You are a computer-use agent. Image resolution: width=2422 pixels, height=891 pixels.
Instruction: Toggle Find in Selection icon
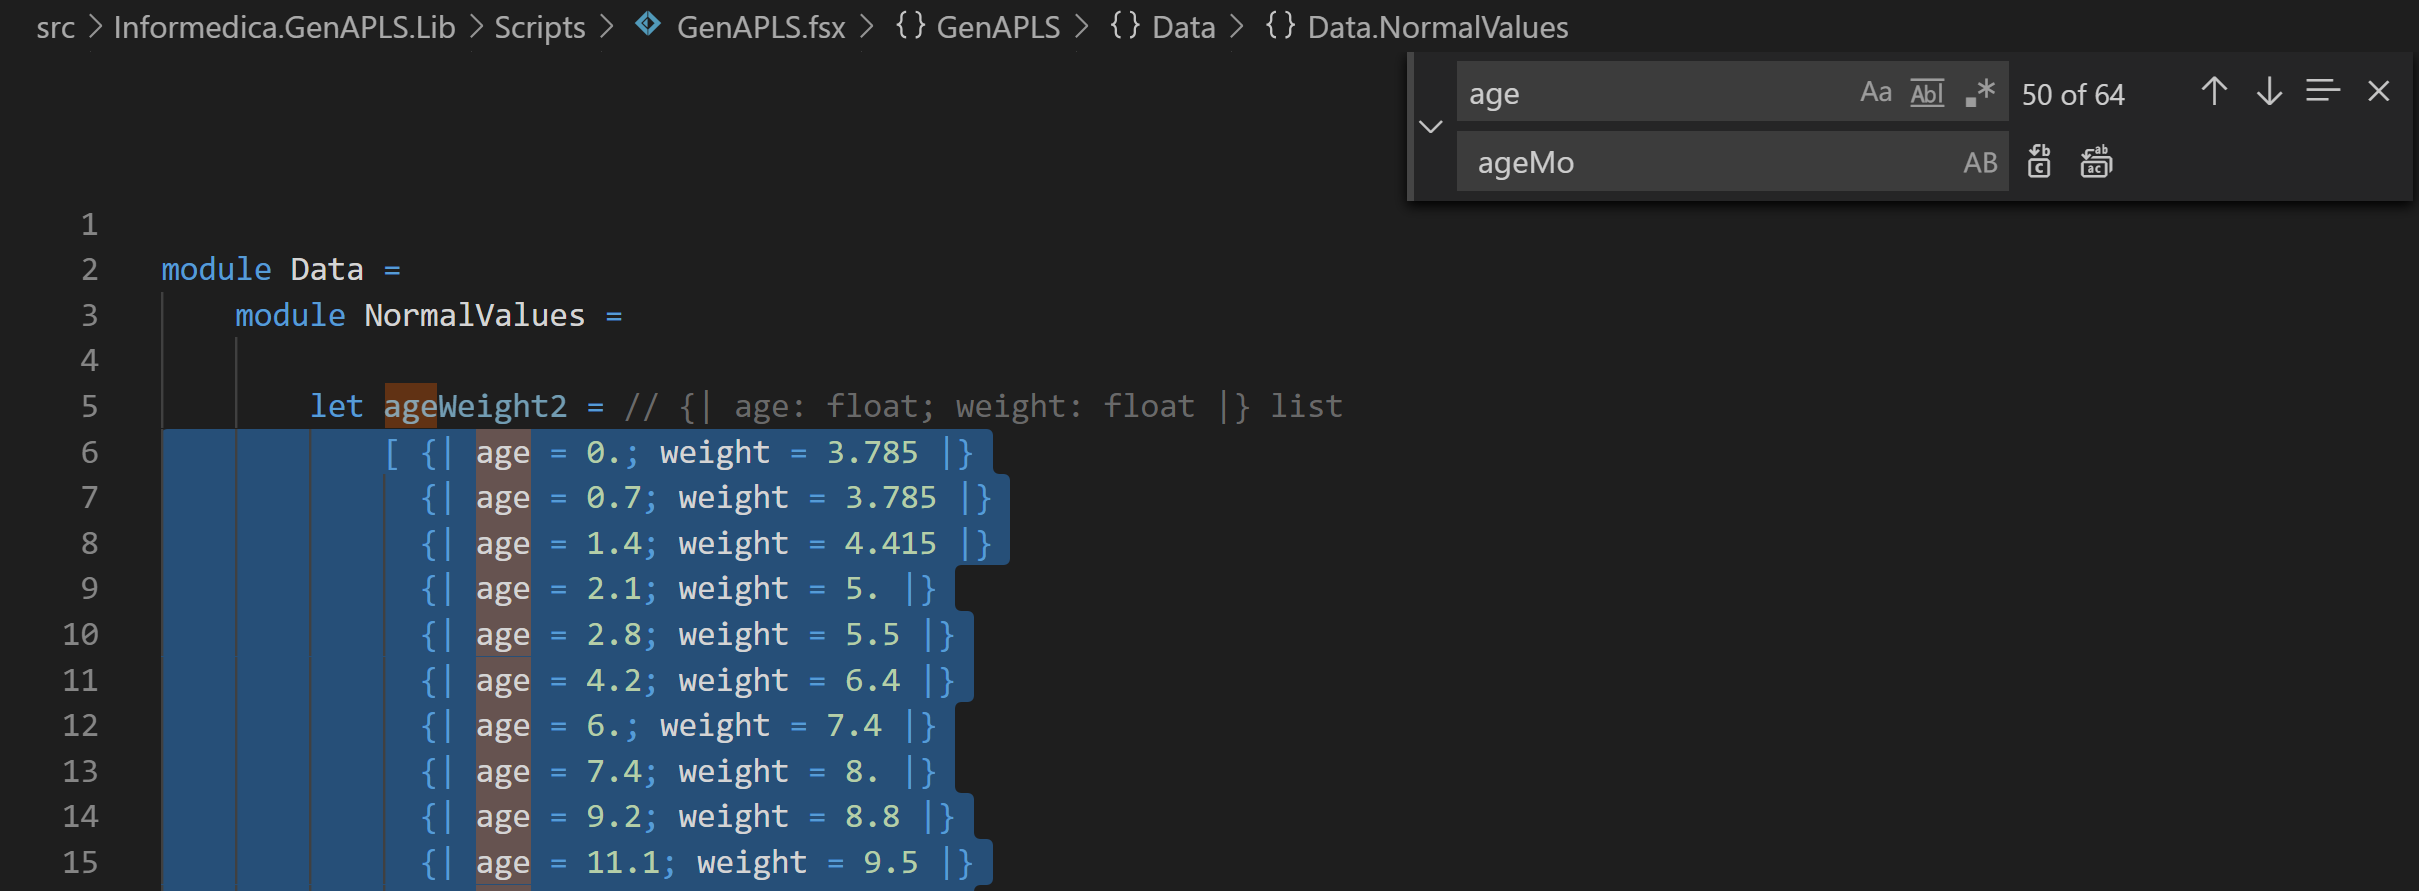[x=2323, y=92]
